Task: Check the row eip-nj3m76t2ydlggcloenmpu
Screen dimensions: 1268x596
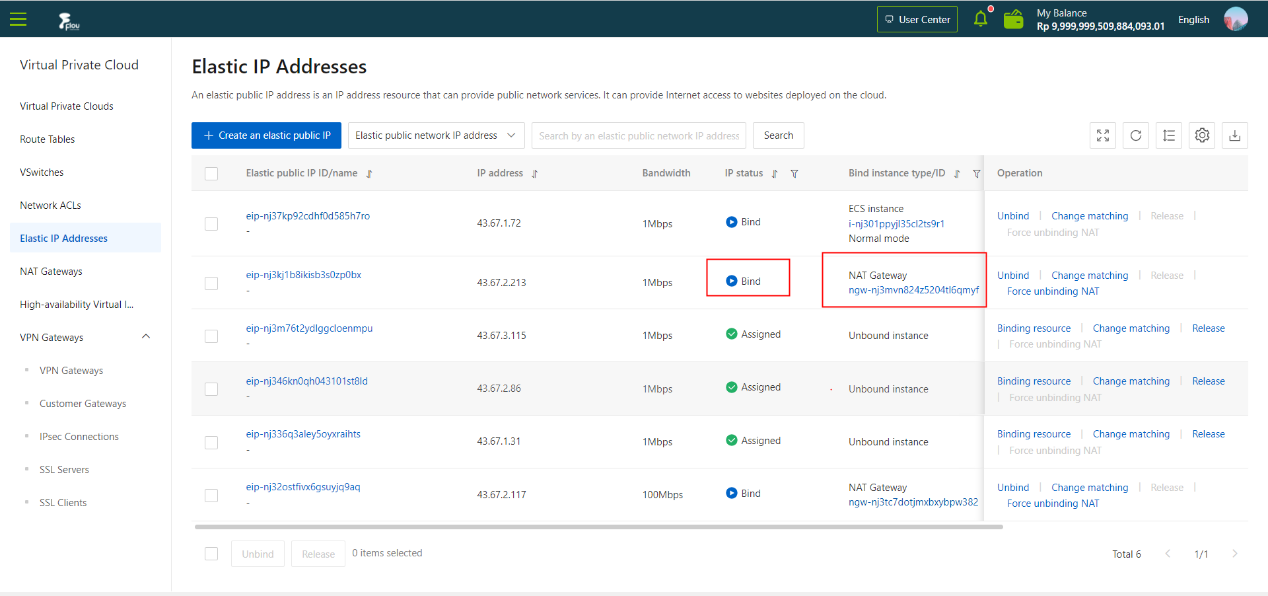Action: 211,336
